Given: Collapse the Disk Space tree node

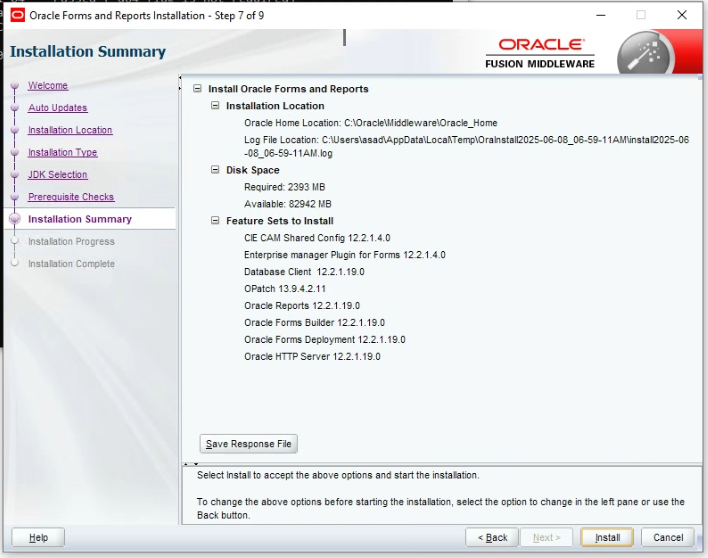Looking at the screenshot, I should pos(215,170).
